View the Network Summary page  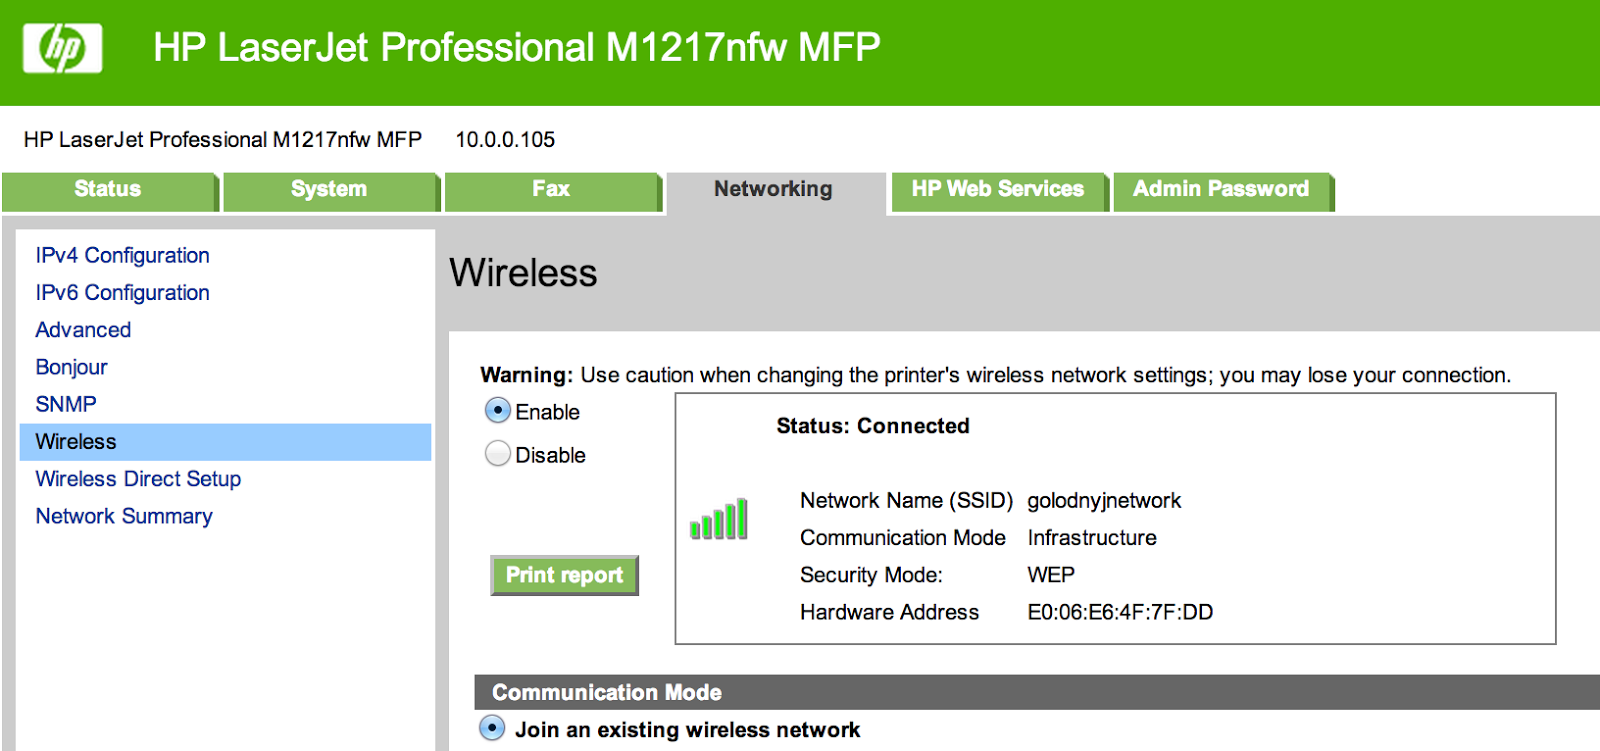point(124,516)
